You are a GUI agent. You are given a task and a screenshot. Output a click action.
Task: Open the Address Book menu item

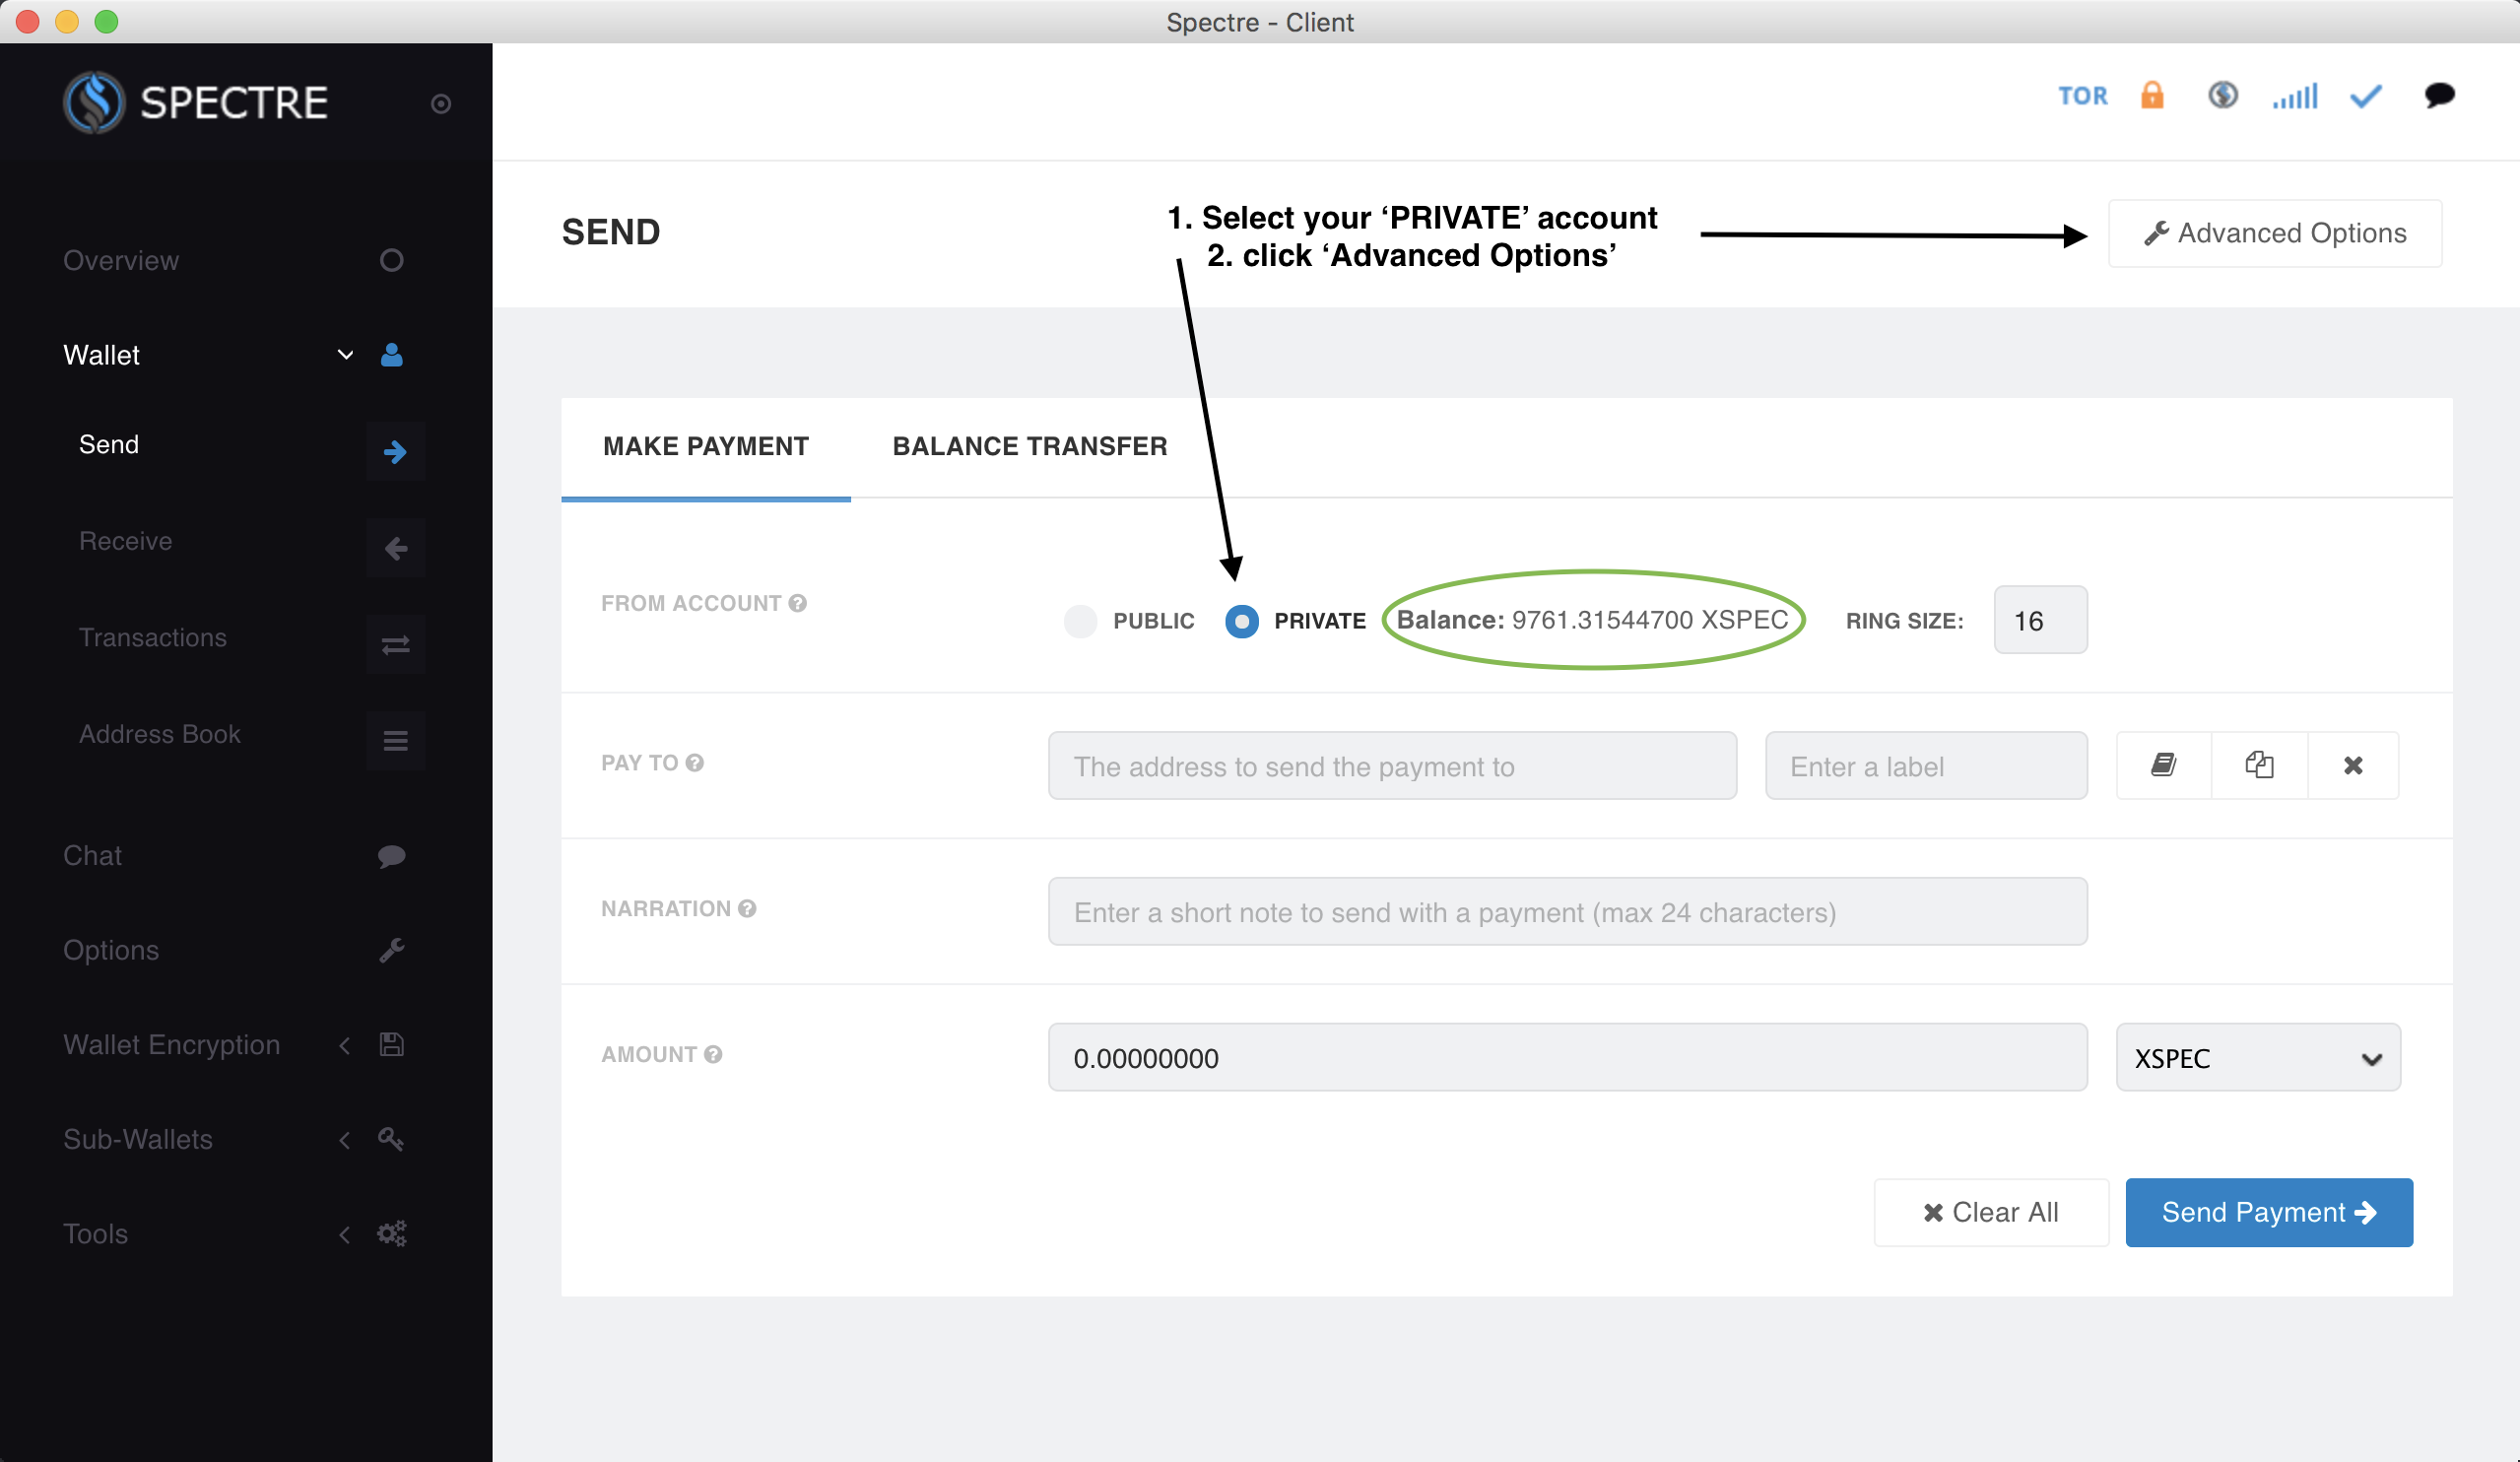point(160,734)
